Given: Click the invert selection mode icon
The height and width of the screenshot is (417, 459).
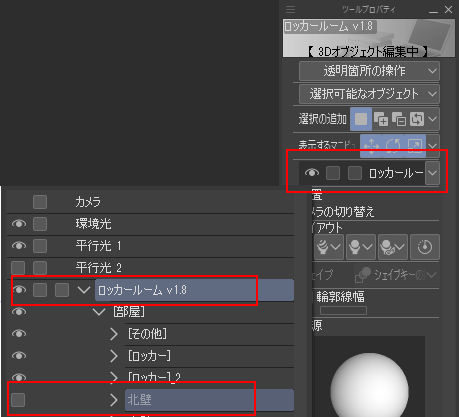Looking at the screenshot, I should [x=417, y=119].
